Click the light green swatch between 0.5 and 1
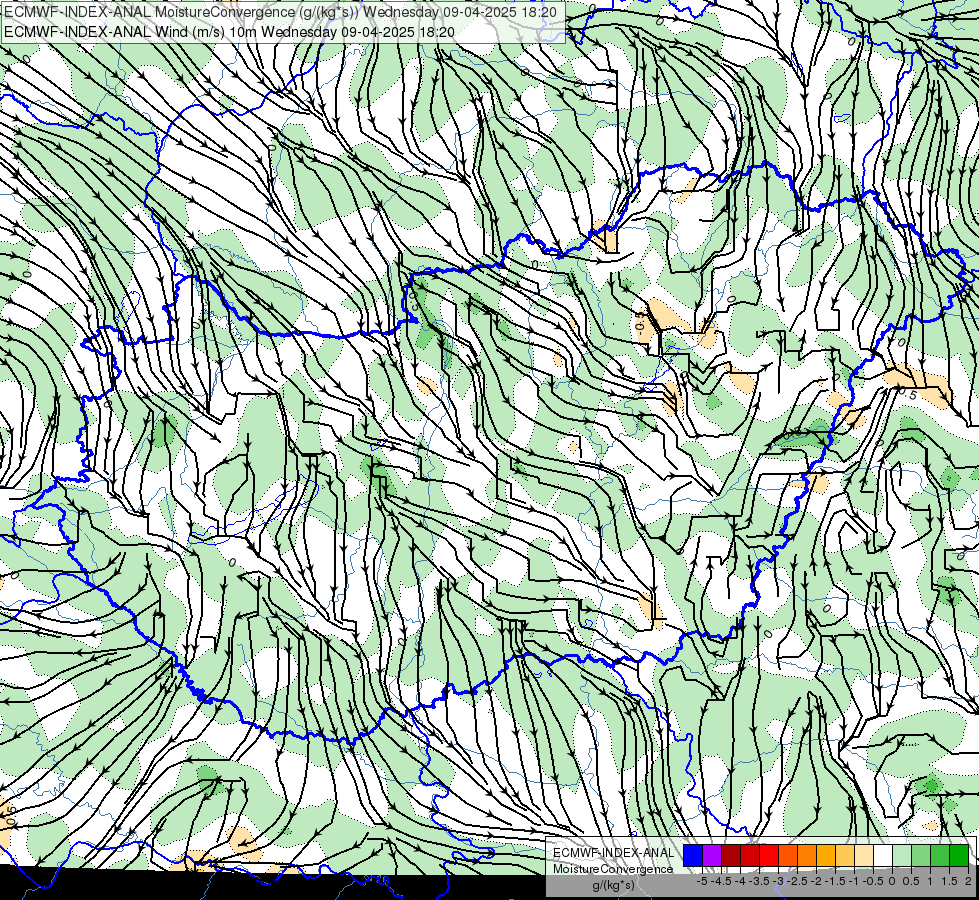The height and width of the screenshot is (900, 979). pos(921,855)
